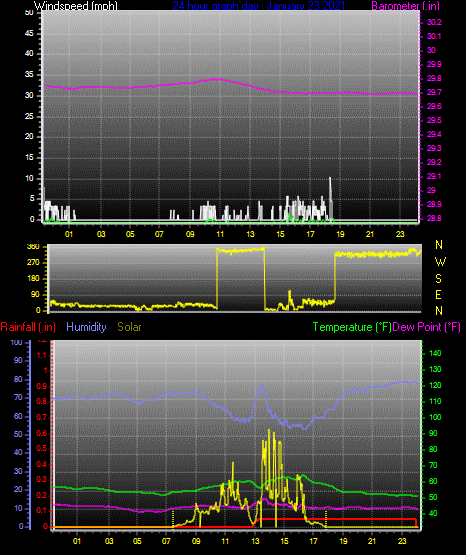
Task: Click the '25' windspeed axis value
Action: tap(29, 116)
